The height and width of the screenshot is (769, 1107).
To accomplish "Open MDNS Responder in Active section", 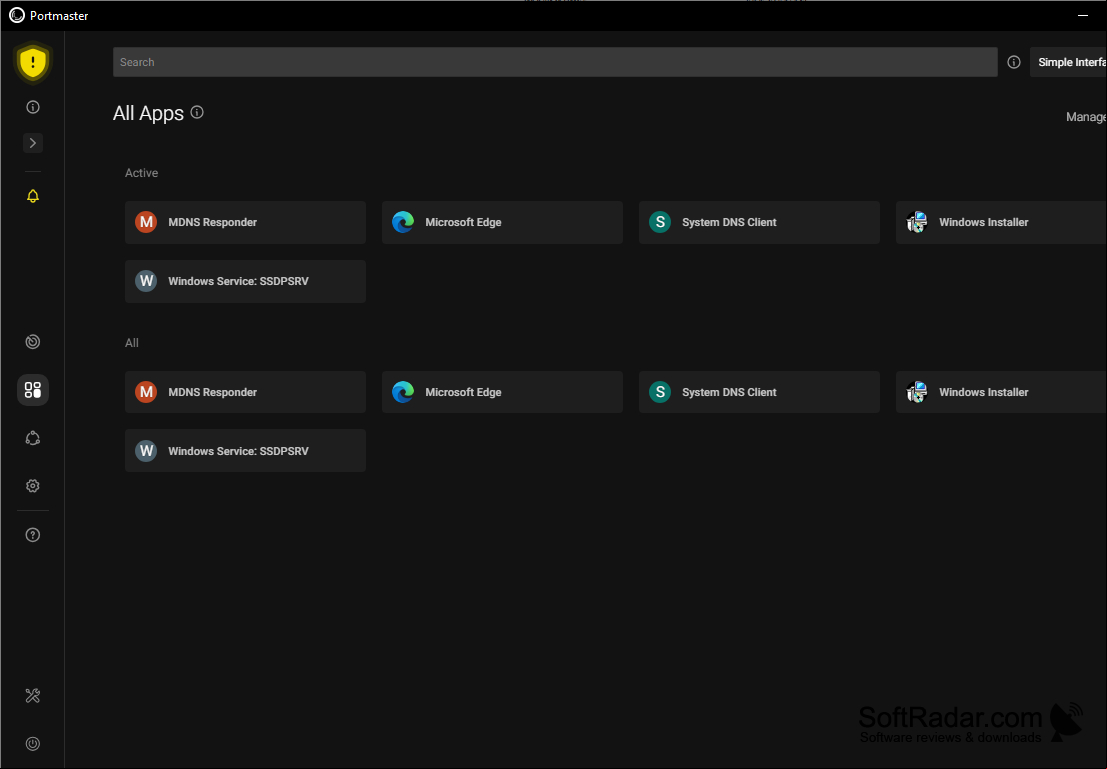I will (x=246, y=222).
